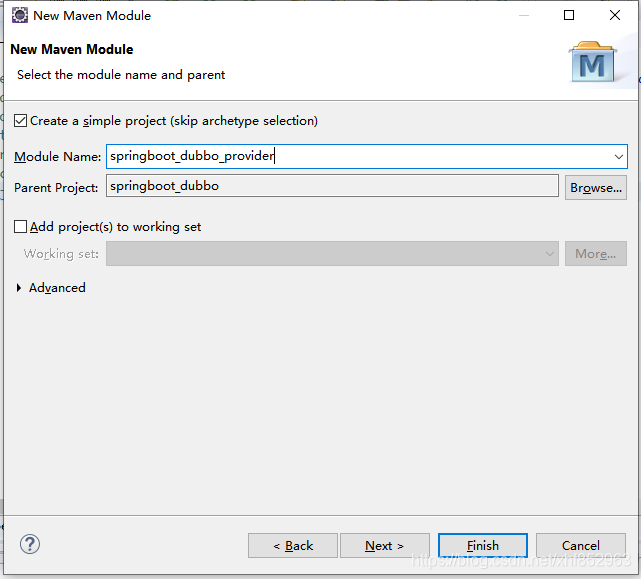Click the More... working set button

(596, 254)
